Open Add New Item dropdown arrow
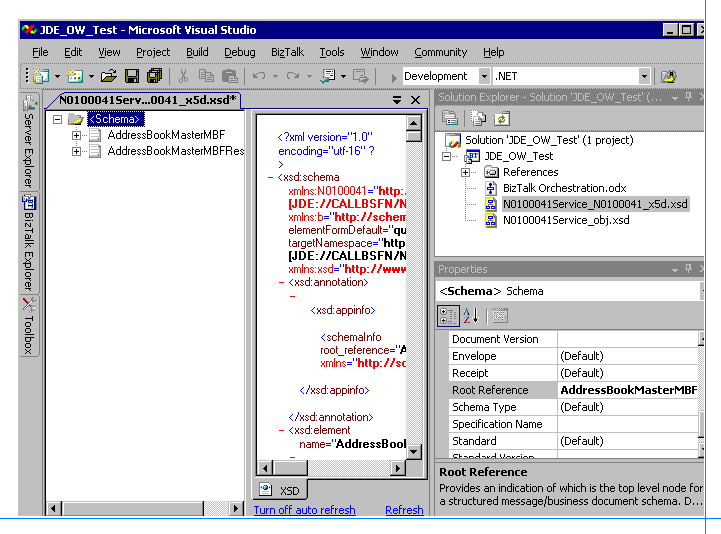 tap(91, 76)
